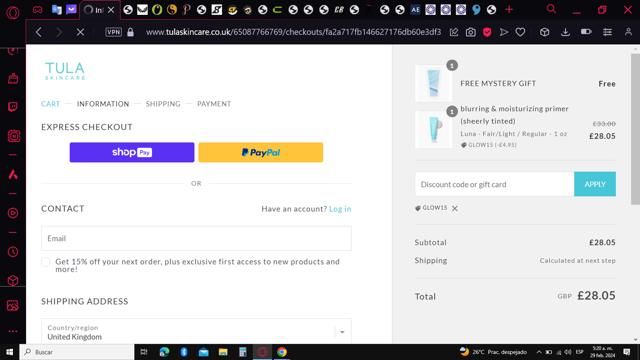Click the free mystery gift thumbnail
The image size is (640, 360).
pos(433,83)
